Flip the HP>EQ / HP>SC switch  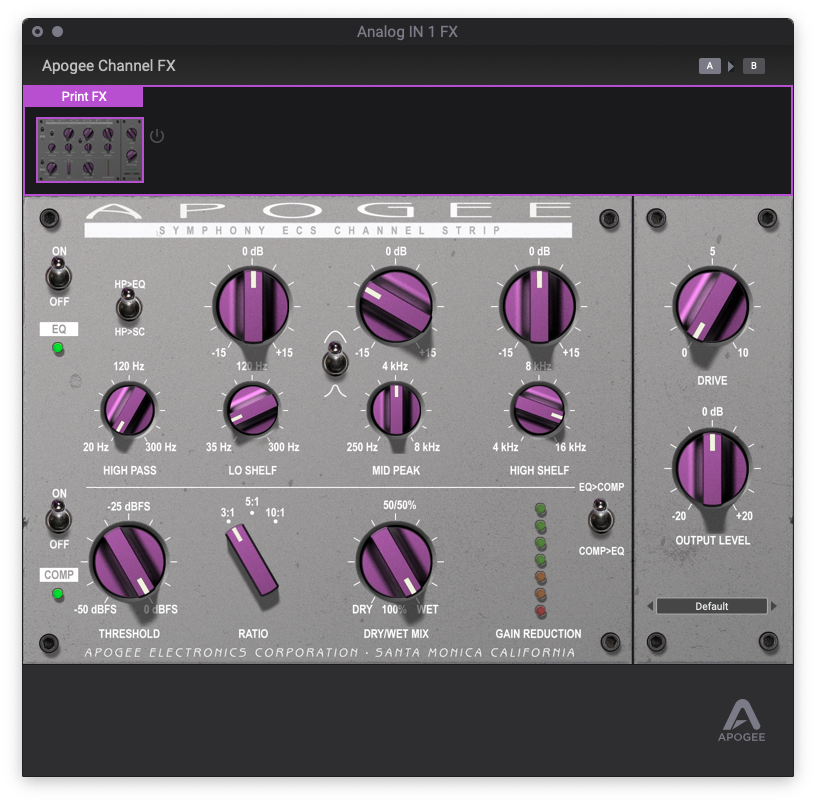(129, 305)
